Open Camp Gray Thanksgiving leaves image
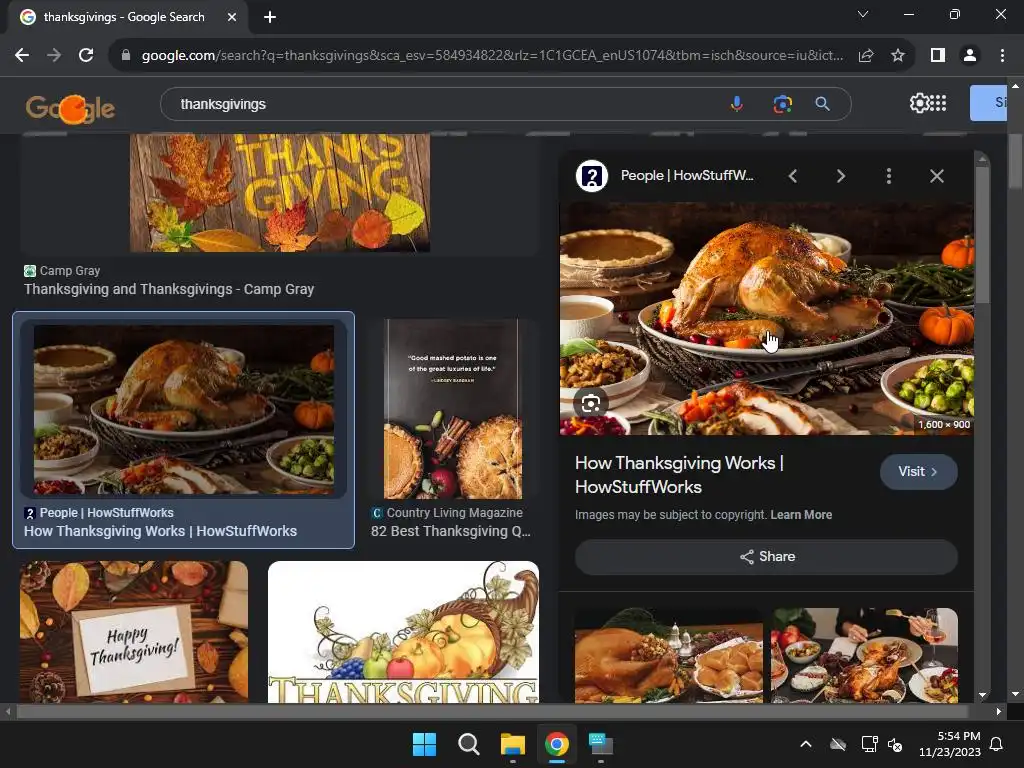Viewport: 1024px width, 768px height. pos(280,193)
